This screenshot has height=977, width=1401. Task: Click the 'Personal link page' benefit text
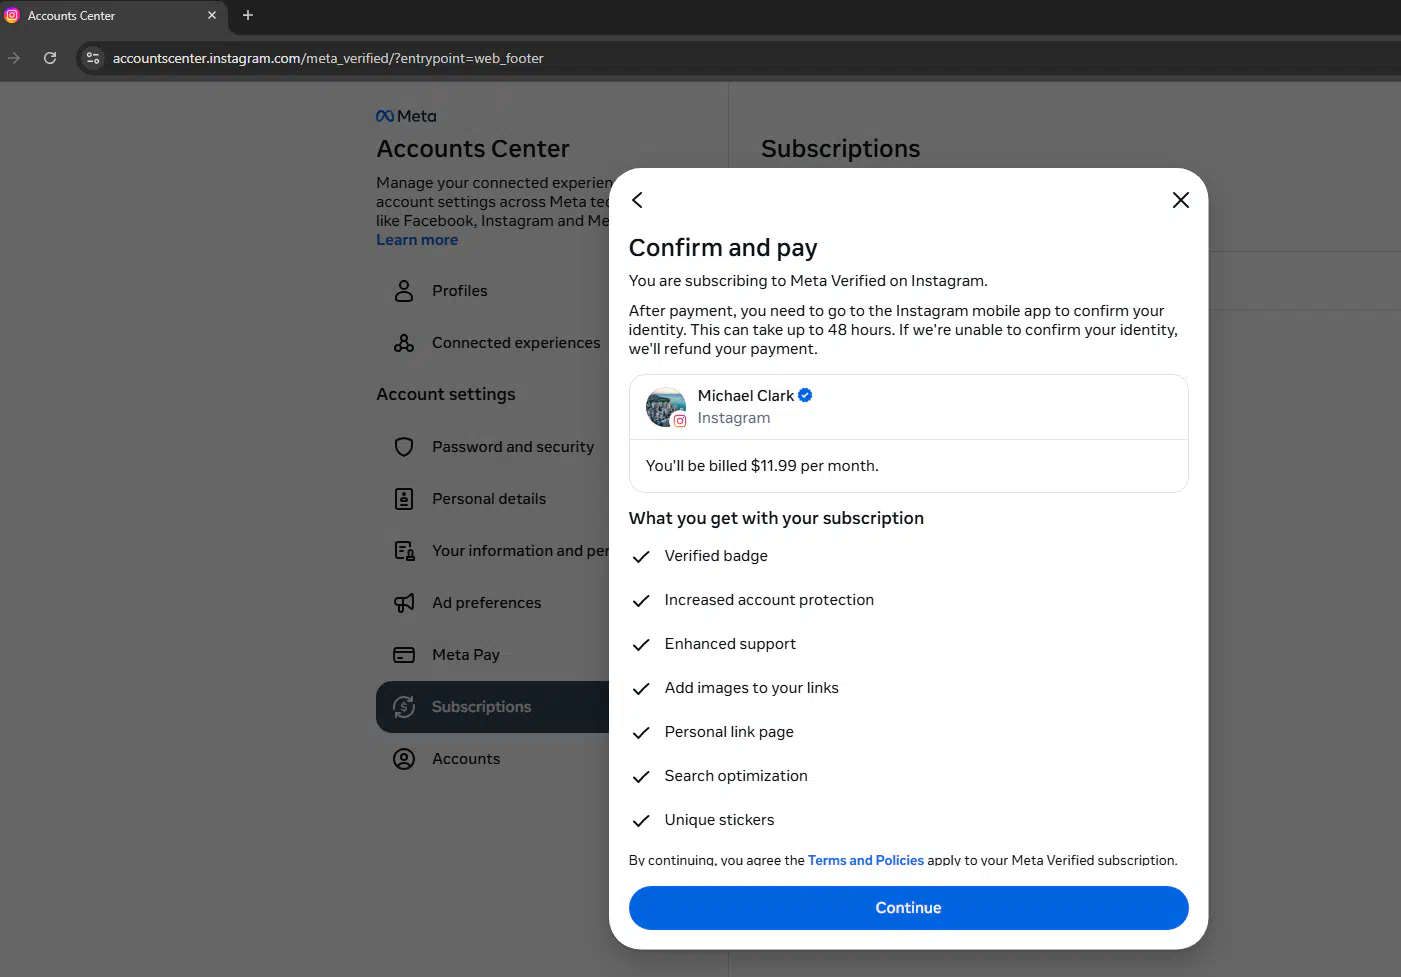(x=729, y=732)
